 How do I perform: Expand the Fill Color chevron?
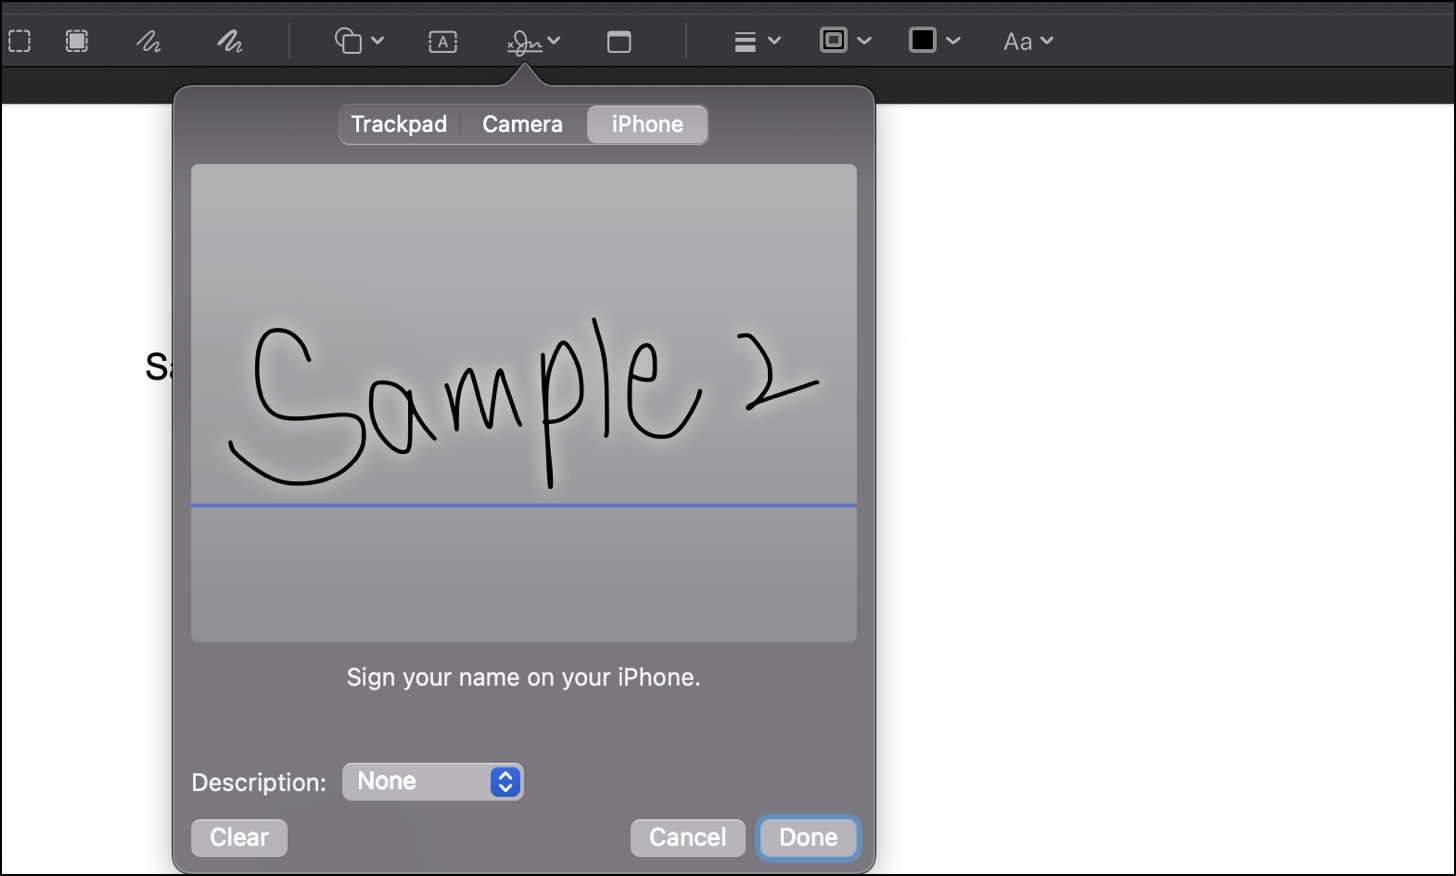(953, 41)
